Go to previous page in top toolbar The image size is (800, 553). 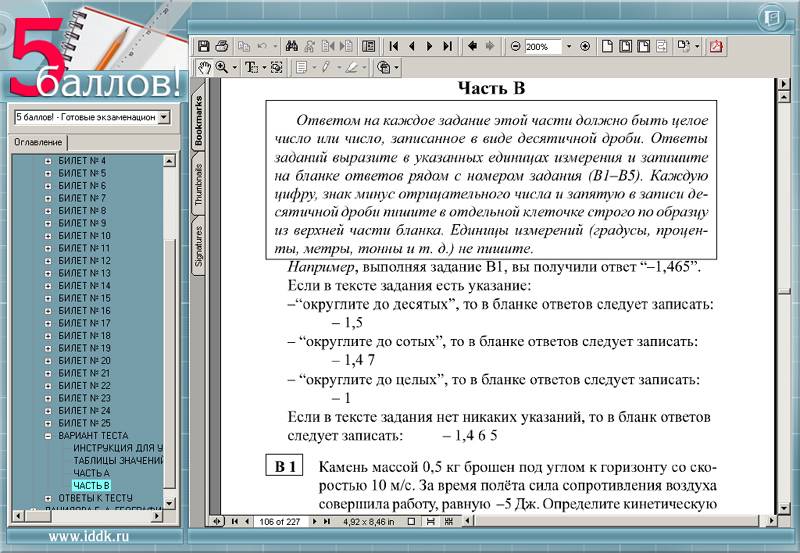click(412, 46)
